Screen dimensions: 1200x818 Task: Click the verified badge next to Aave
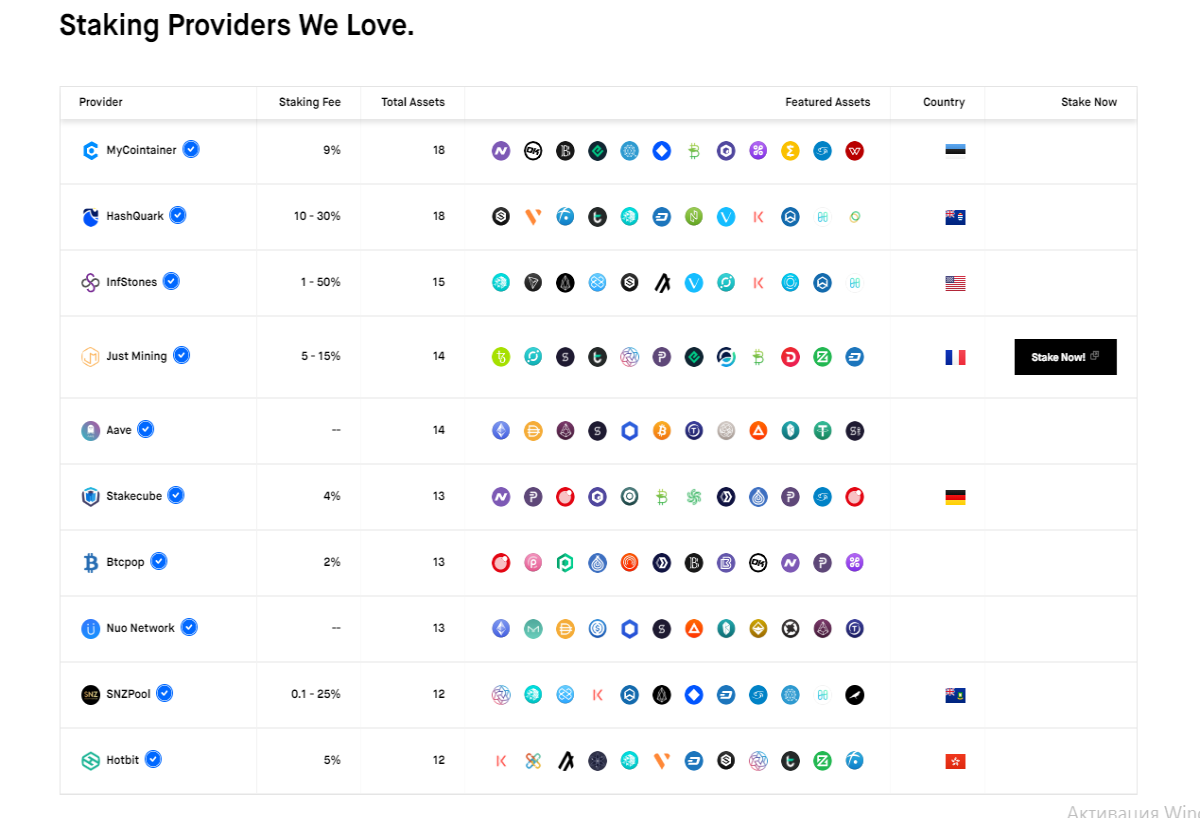[146, 429]
